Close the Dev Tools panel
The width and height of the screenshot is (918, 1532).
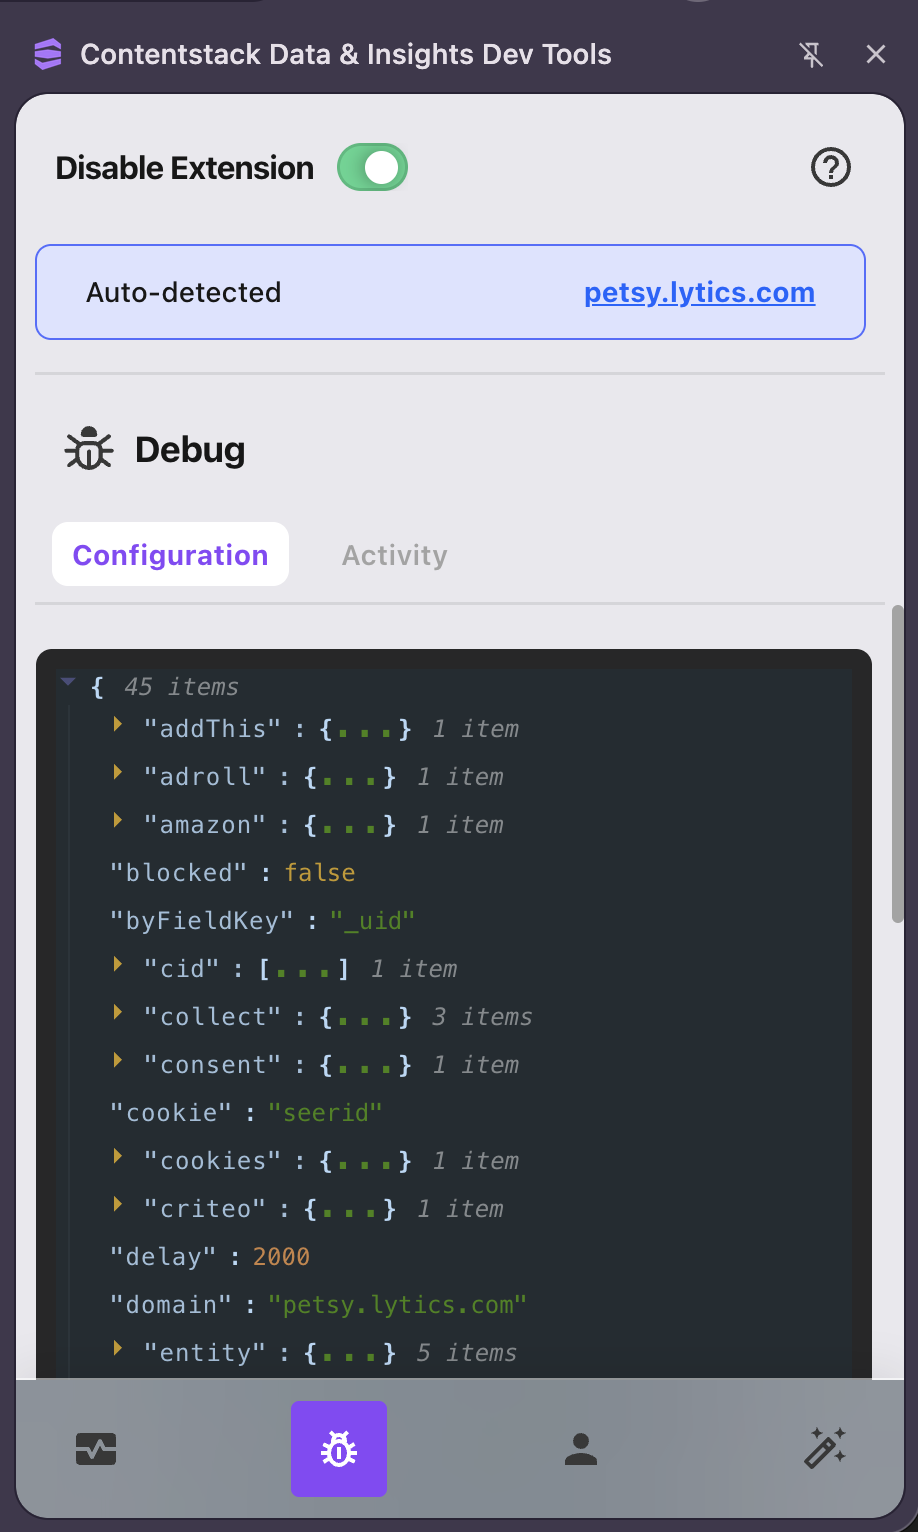tap(876, 55)
